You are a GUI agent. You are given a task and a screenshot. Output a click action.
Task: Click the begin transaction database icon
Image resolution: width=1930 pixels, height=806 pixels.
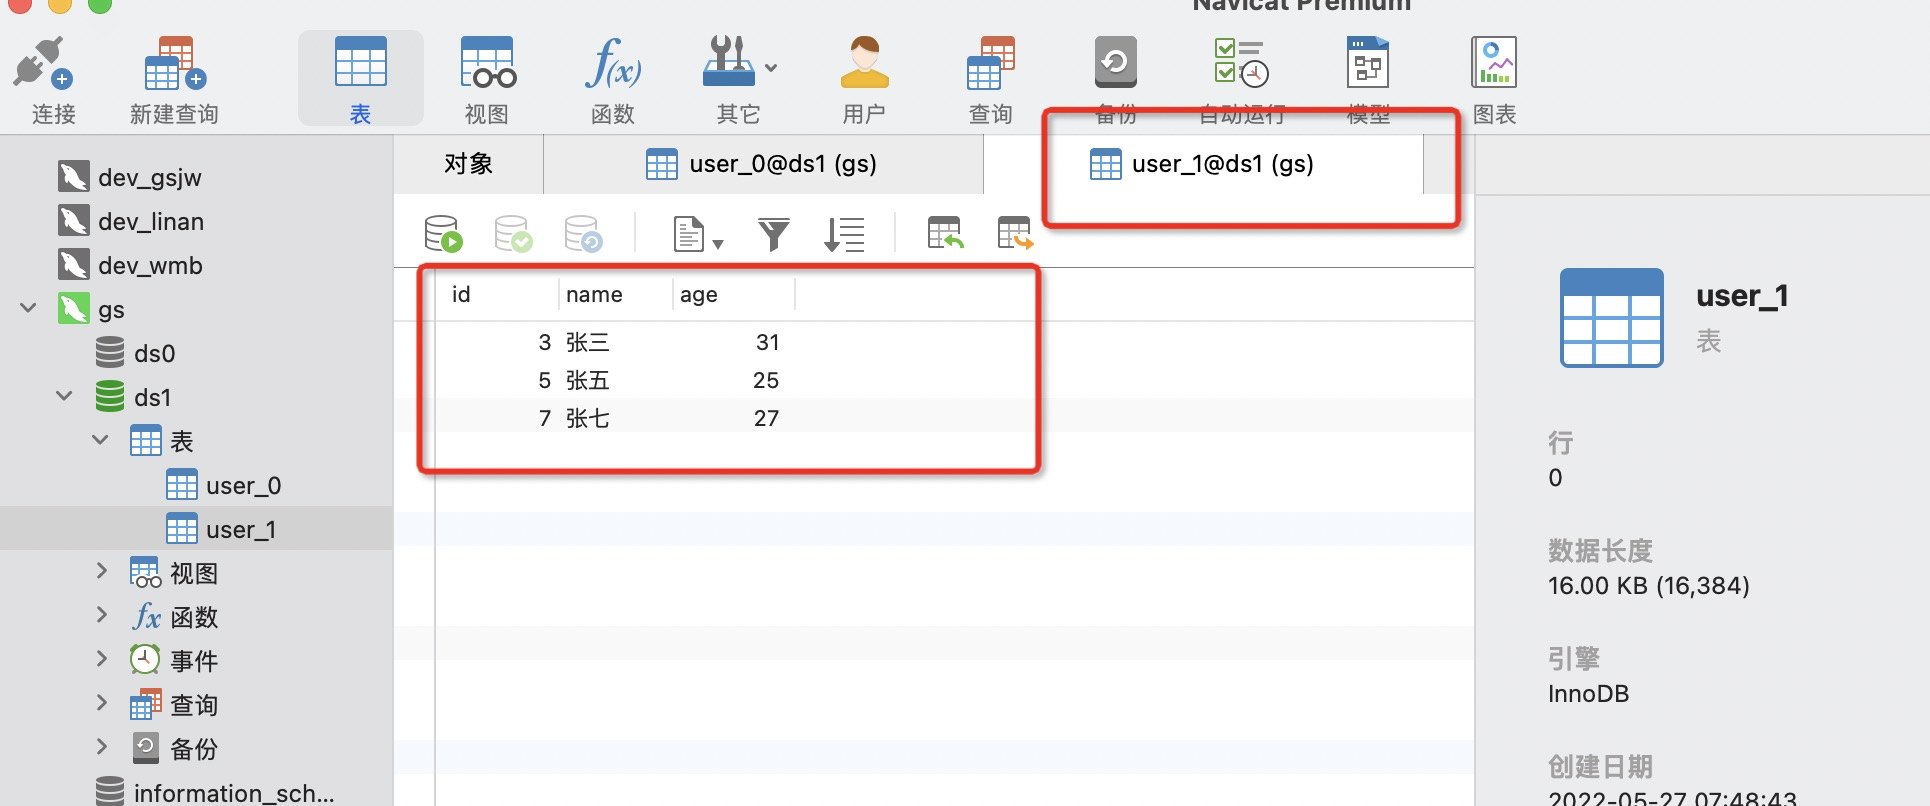click(x=443, y=234)
